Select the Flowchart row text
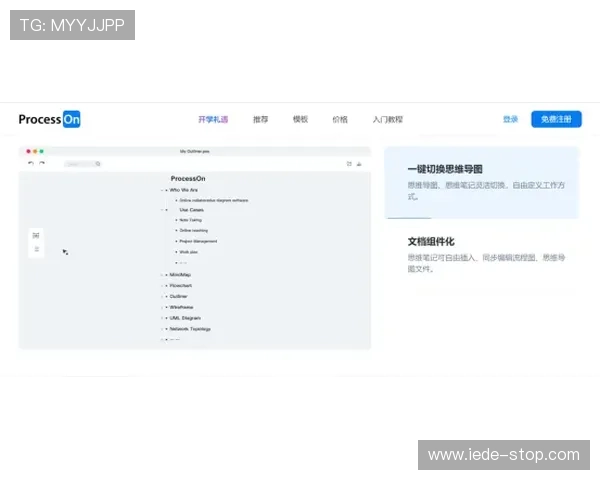This screenshot has width=600, height=480. (x=181, y=286)
